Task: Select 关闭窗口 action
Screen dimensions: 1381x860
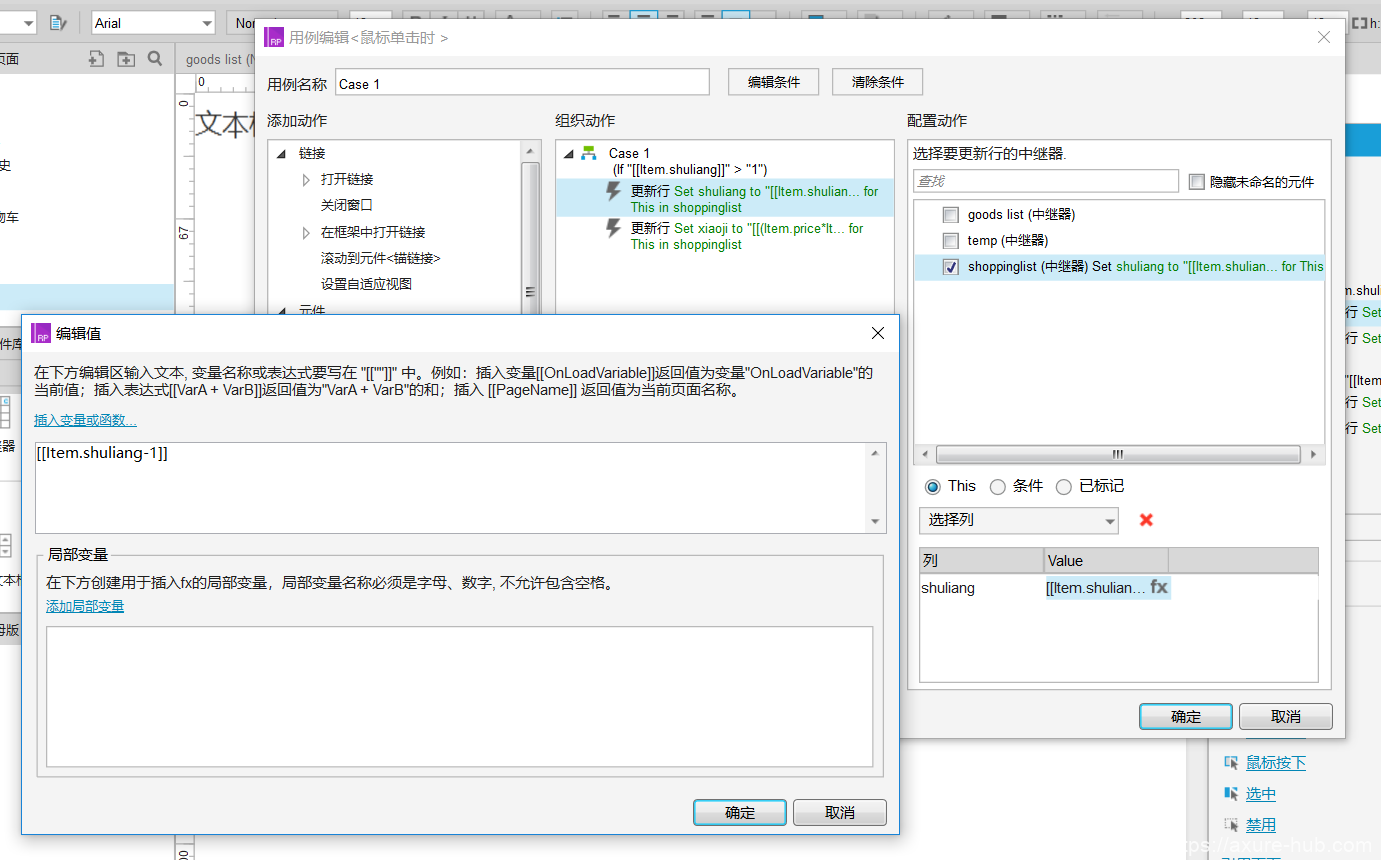Action: click(347, 205)
